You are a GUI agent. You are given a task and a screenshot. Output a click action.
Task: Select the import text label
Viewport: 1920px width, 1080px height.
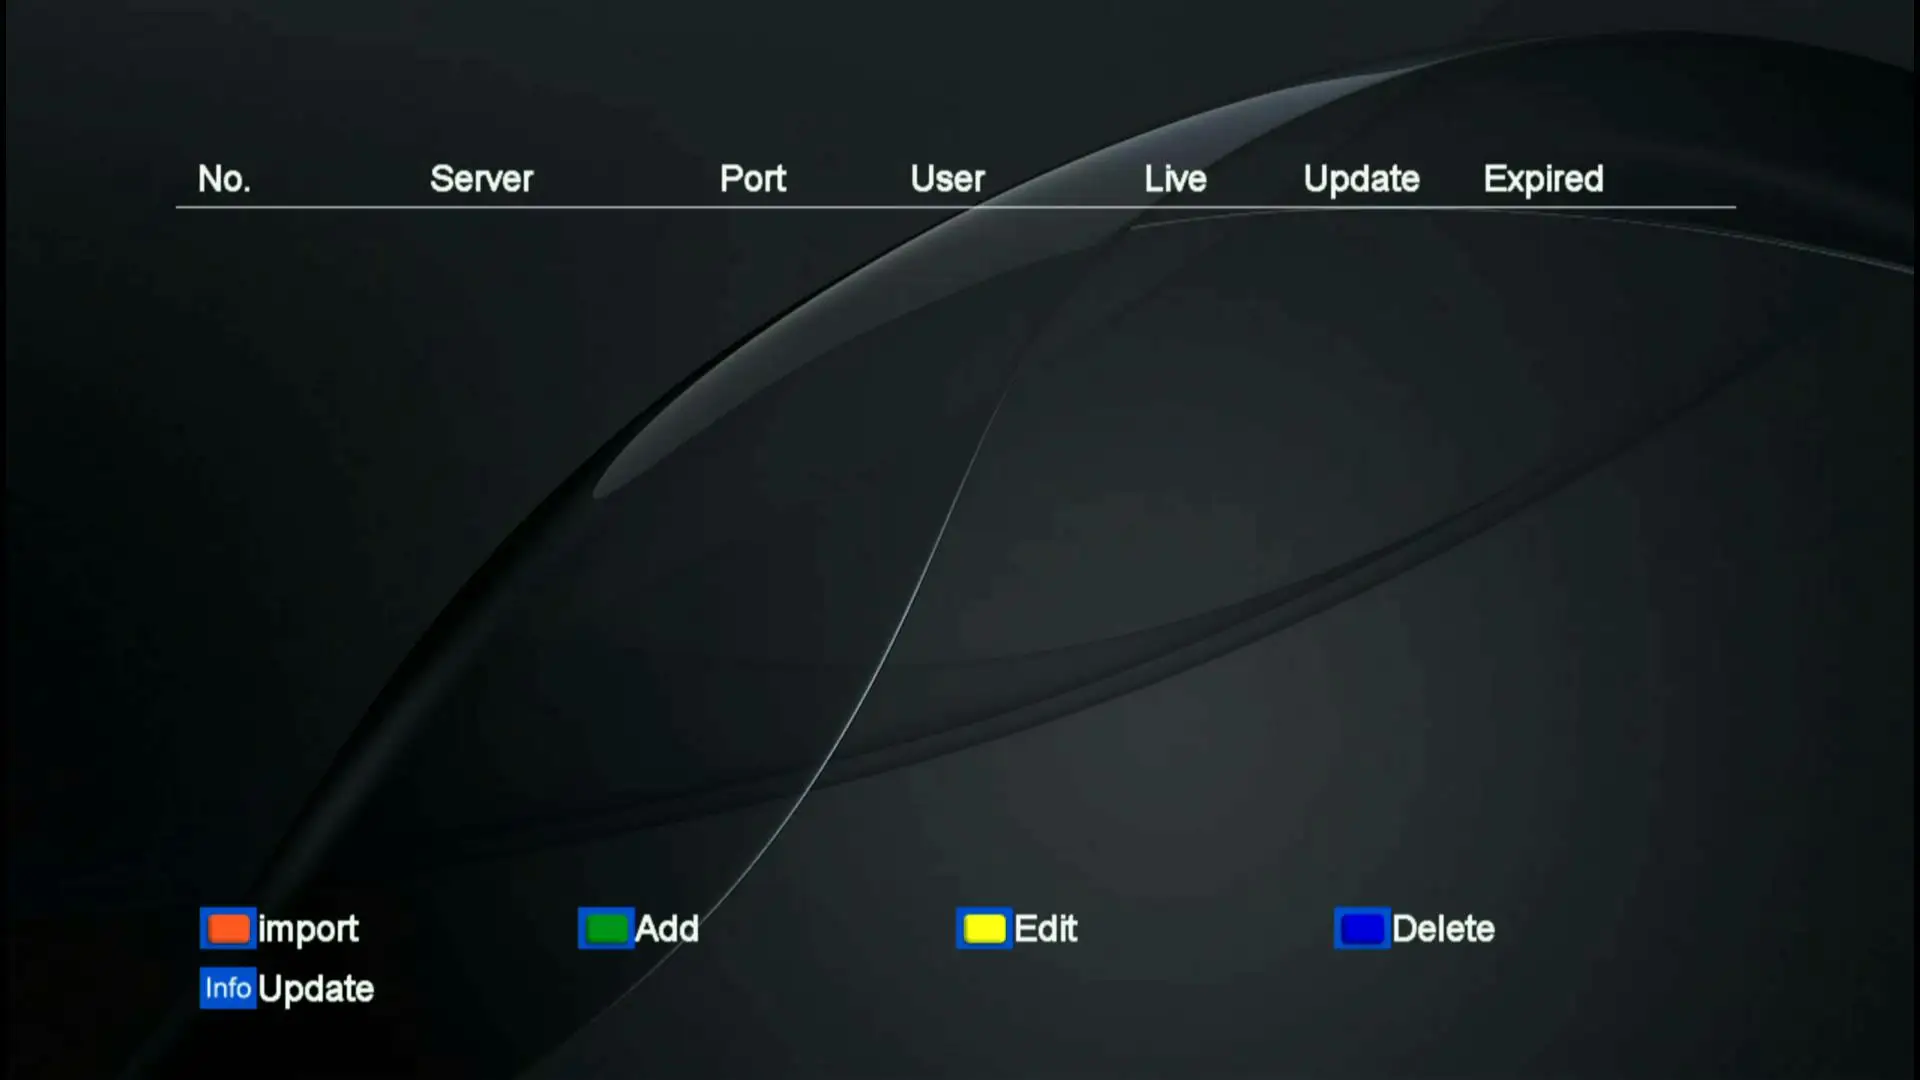click(308, 929)
